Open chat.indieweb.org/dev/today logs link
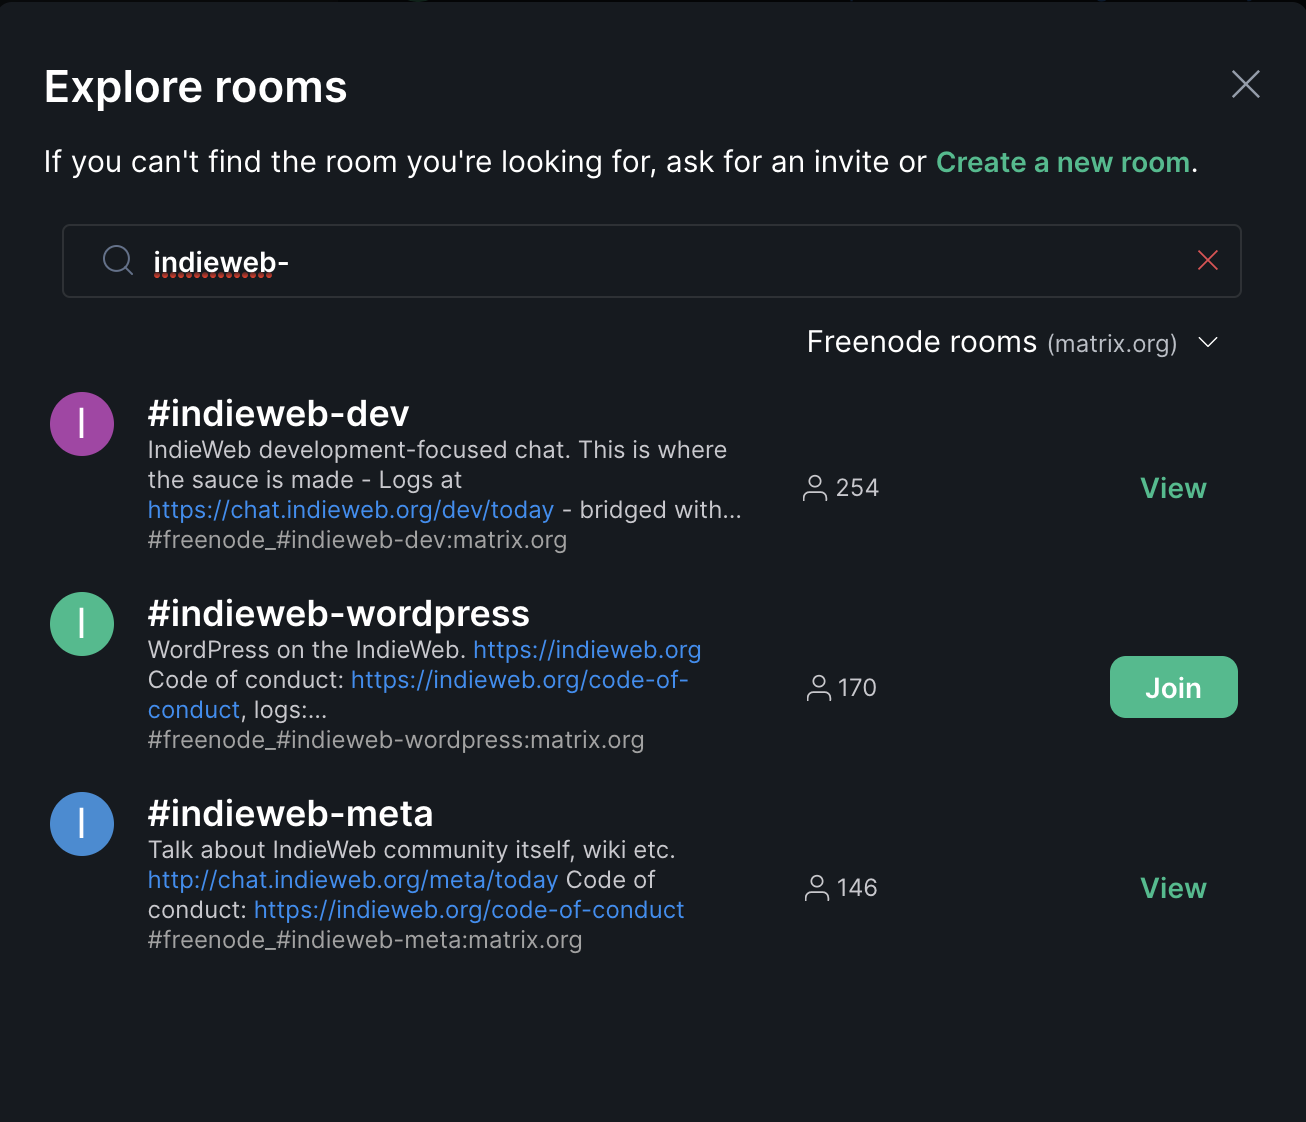The width and height of the screenshot is (1306, 1122). point(351,510)
